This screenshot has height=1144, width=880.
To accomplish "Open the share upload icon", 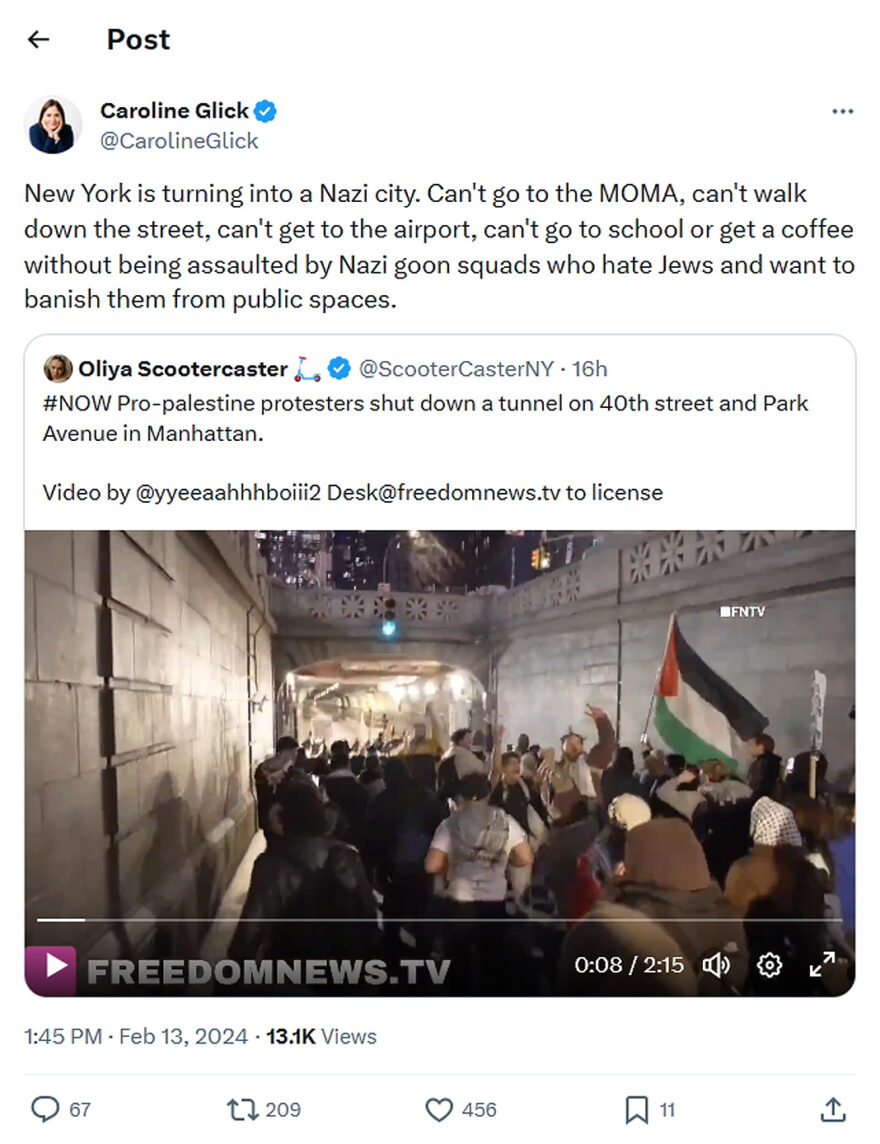I will tap(833, 1109).
